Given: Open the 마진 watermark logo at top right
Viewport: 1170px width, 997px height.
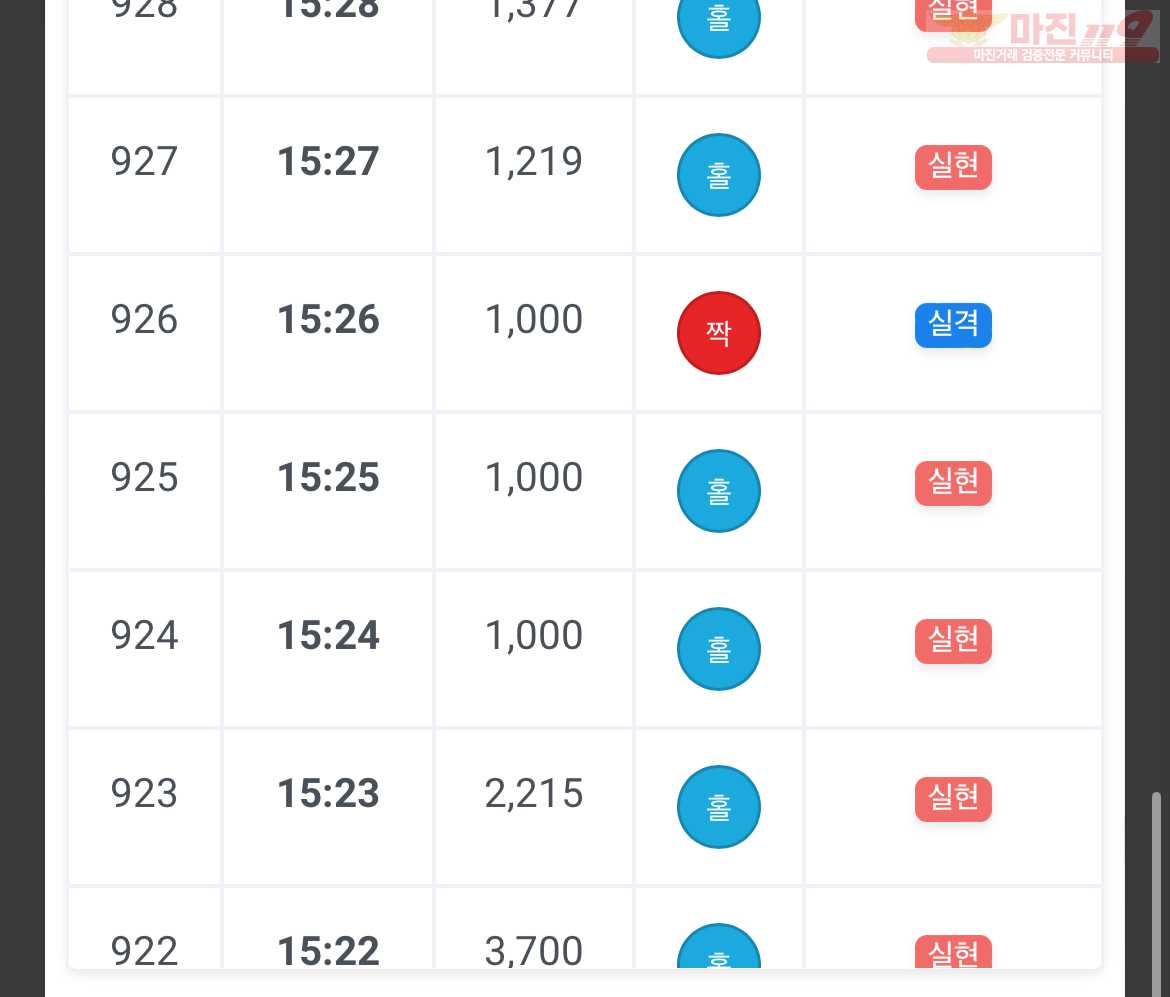Looking at the screenshot, I should point(1042,36).
